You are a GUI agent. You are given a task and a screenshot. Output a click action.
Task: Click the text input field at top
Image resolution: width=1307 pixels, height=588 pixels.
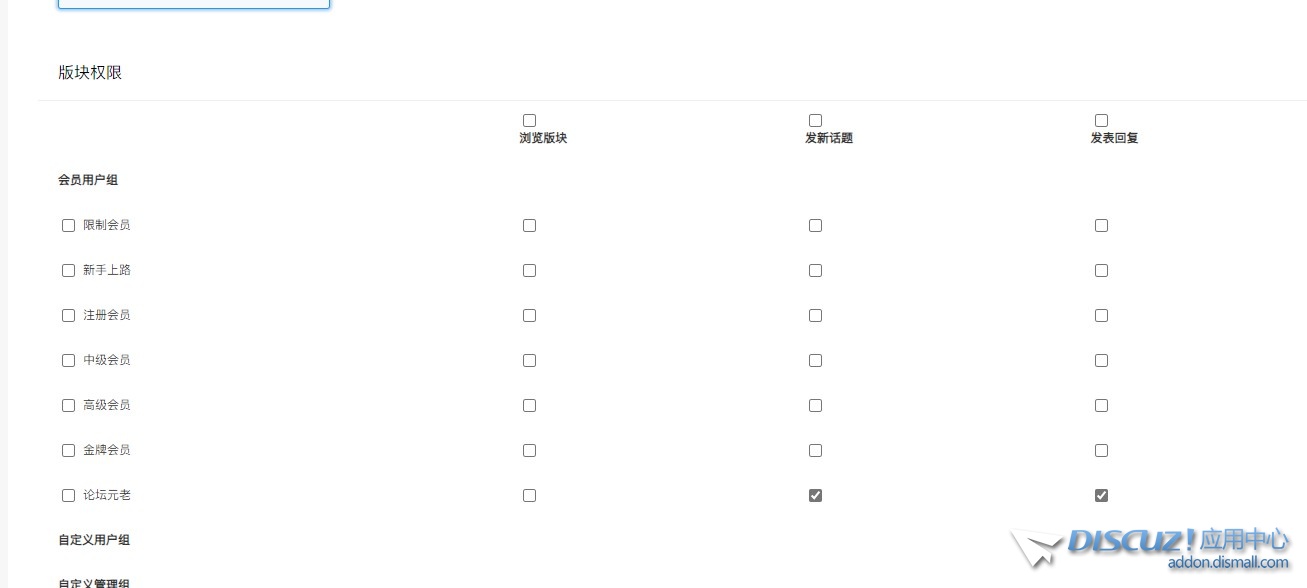193,3
